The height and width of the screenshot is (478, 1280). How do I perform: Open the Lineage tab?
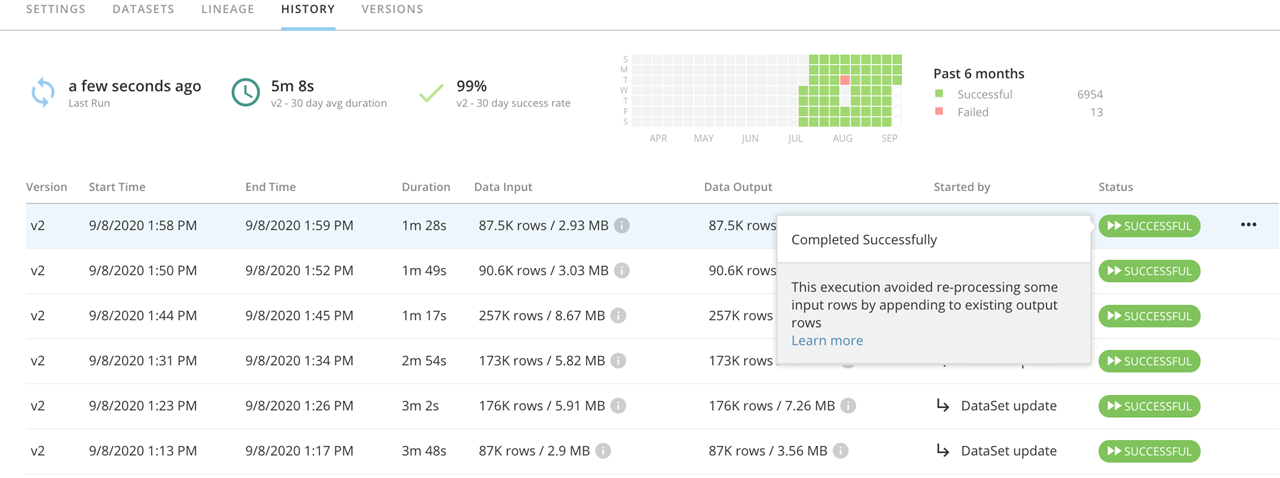click(x=228, y=10)
